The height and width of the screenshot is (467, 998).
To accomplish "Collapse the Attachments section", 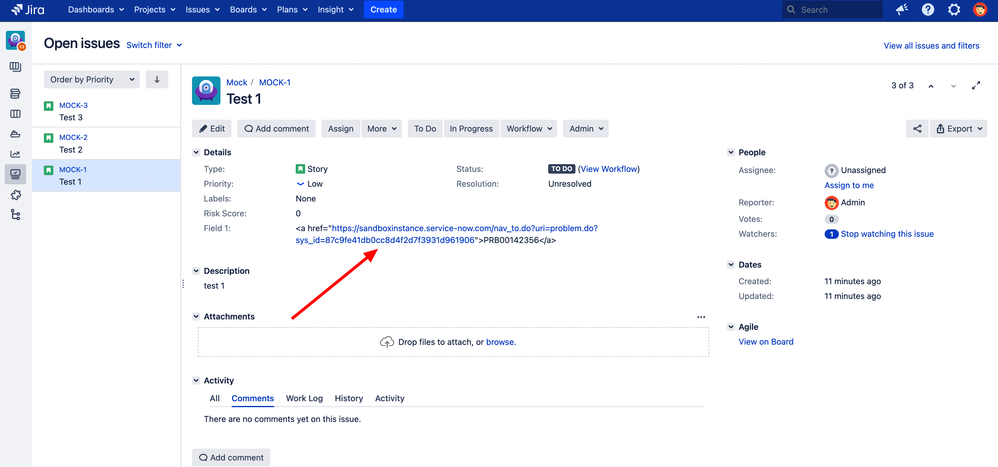I will (x=196, y=317).
